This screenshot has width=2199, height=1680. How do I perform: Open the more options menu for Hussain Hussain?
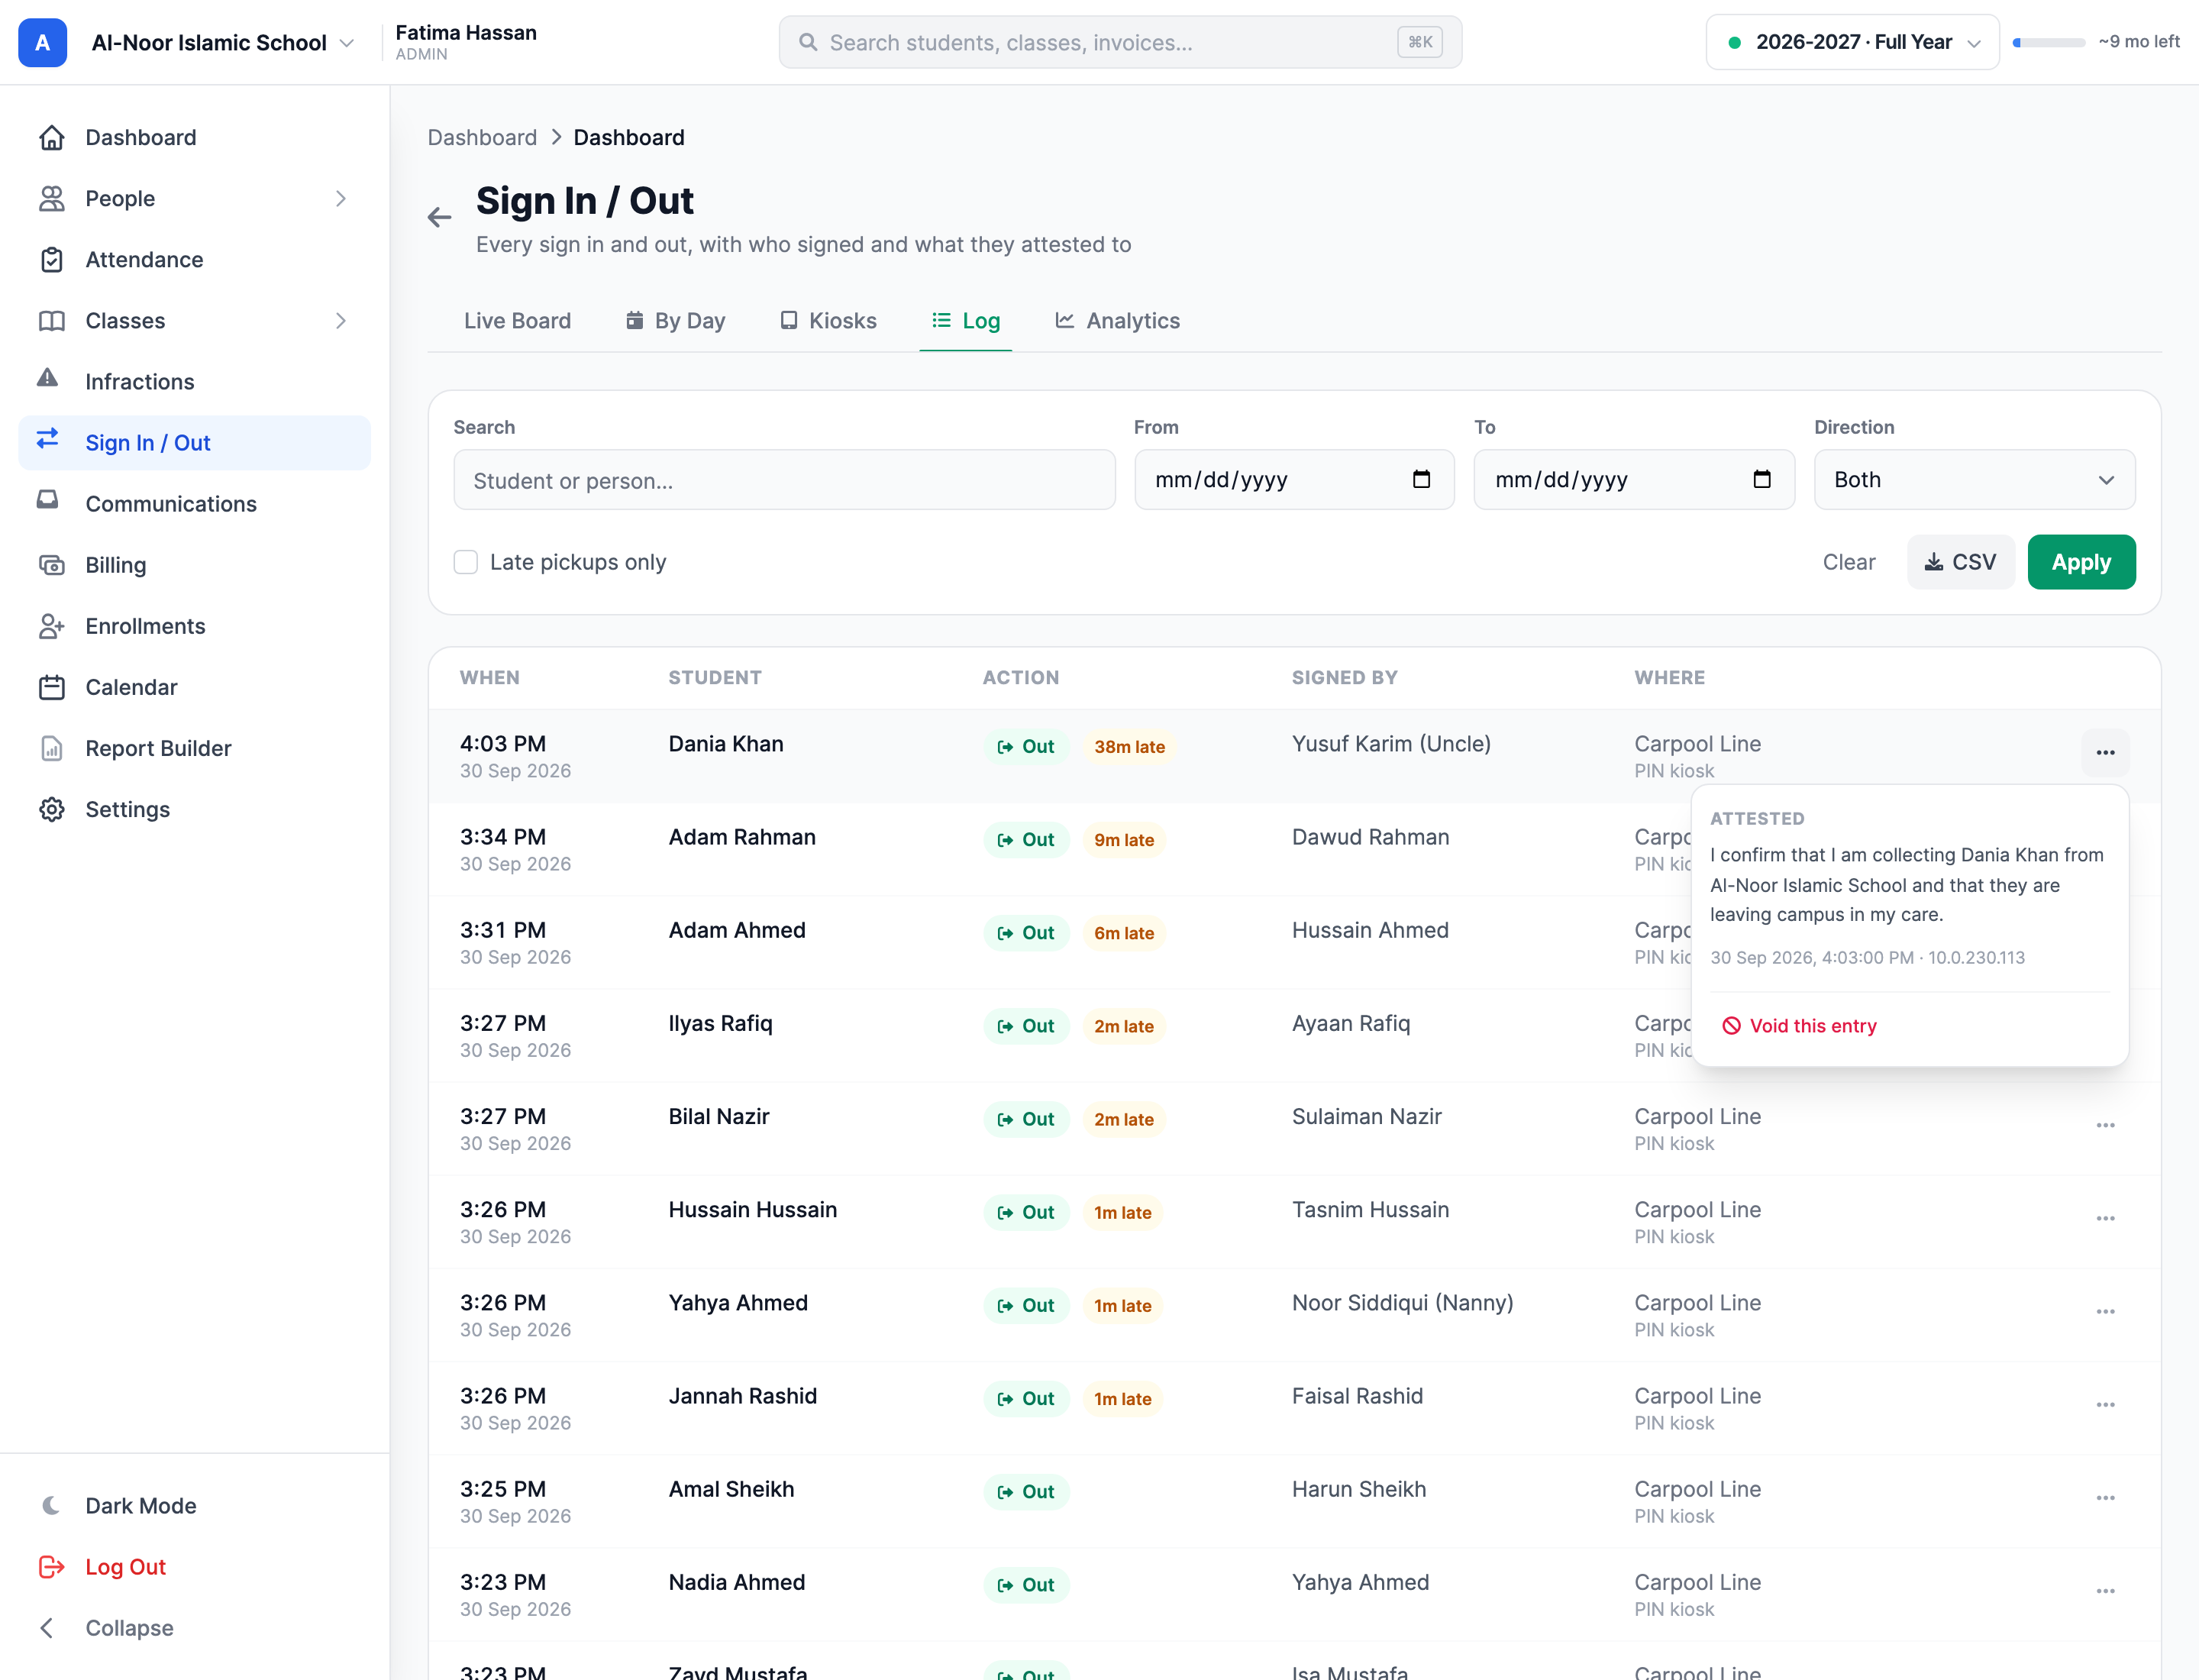coord(2105,1219)
